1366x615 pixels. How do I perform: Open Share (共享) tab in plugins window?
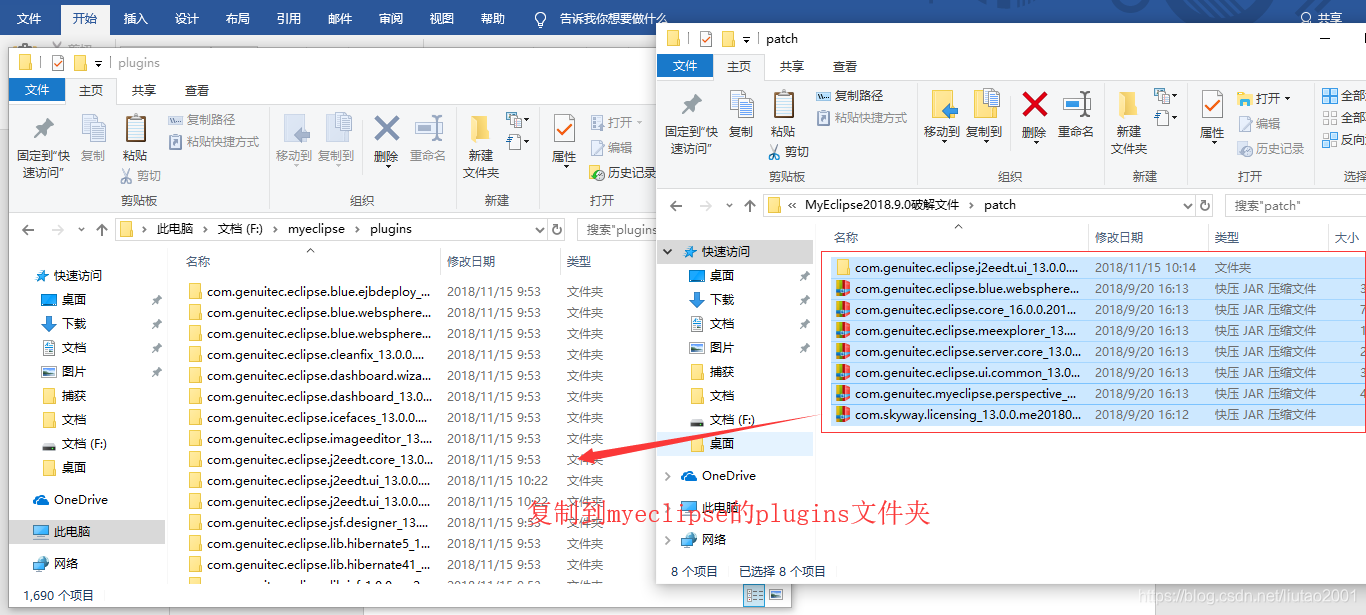(144, 90)
